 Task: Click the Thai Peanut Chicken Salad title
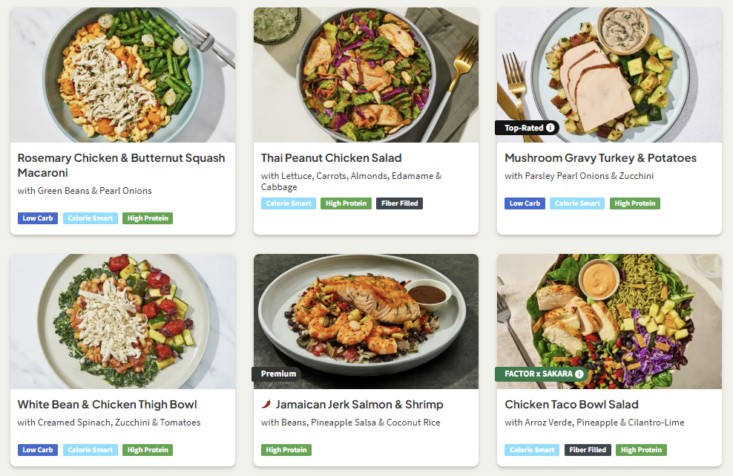[331, 158]
